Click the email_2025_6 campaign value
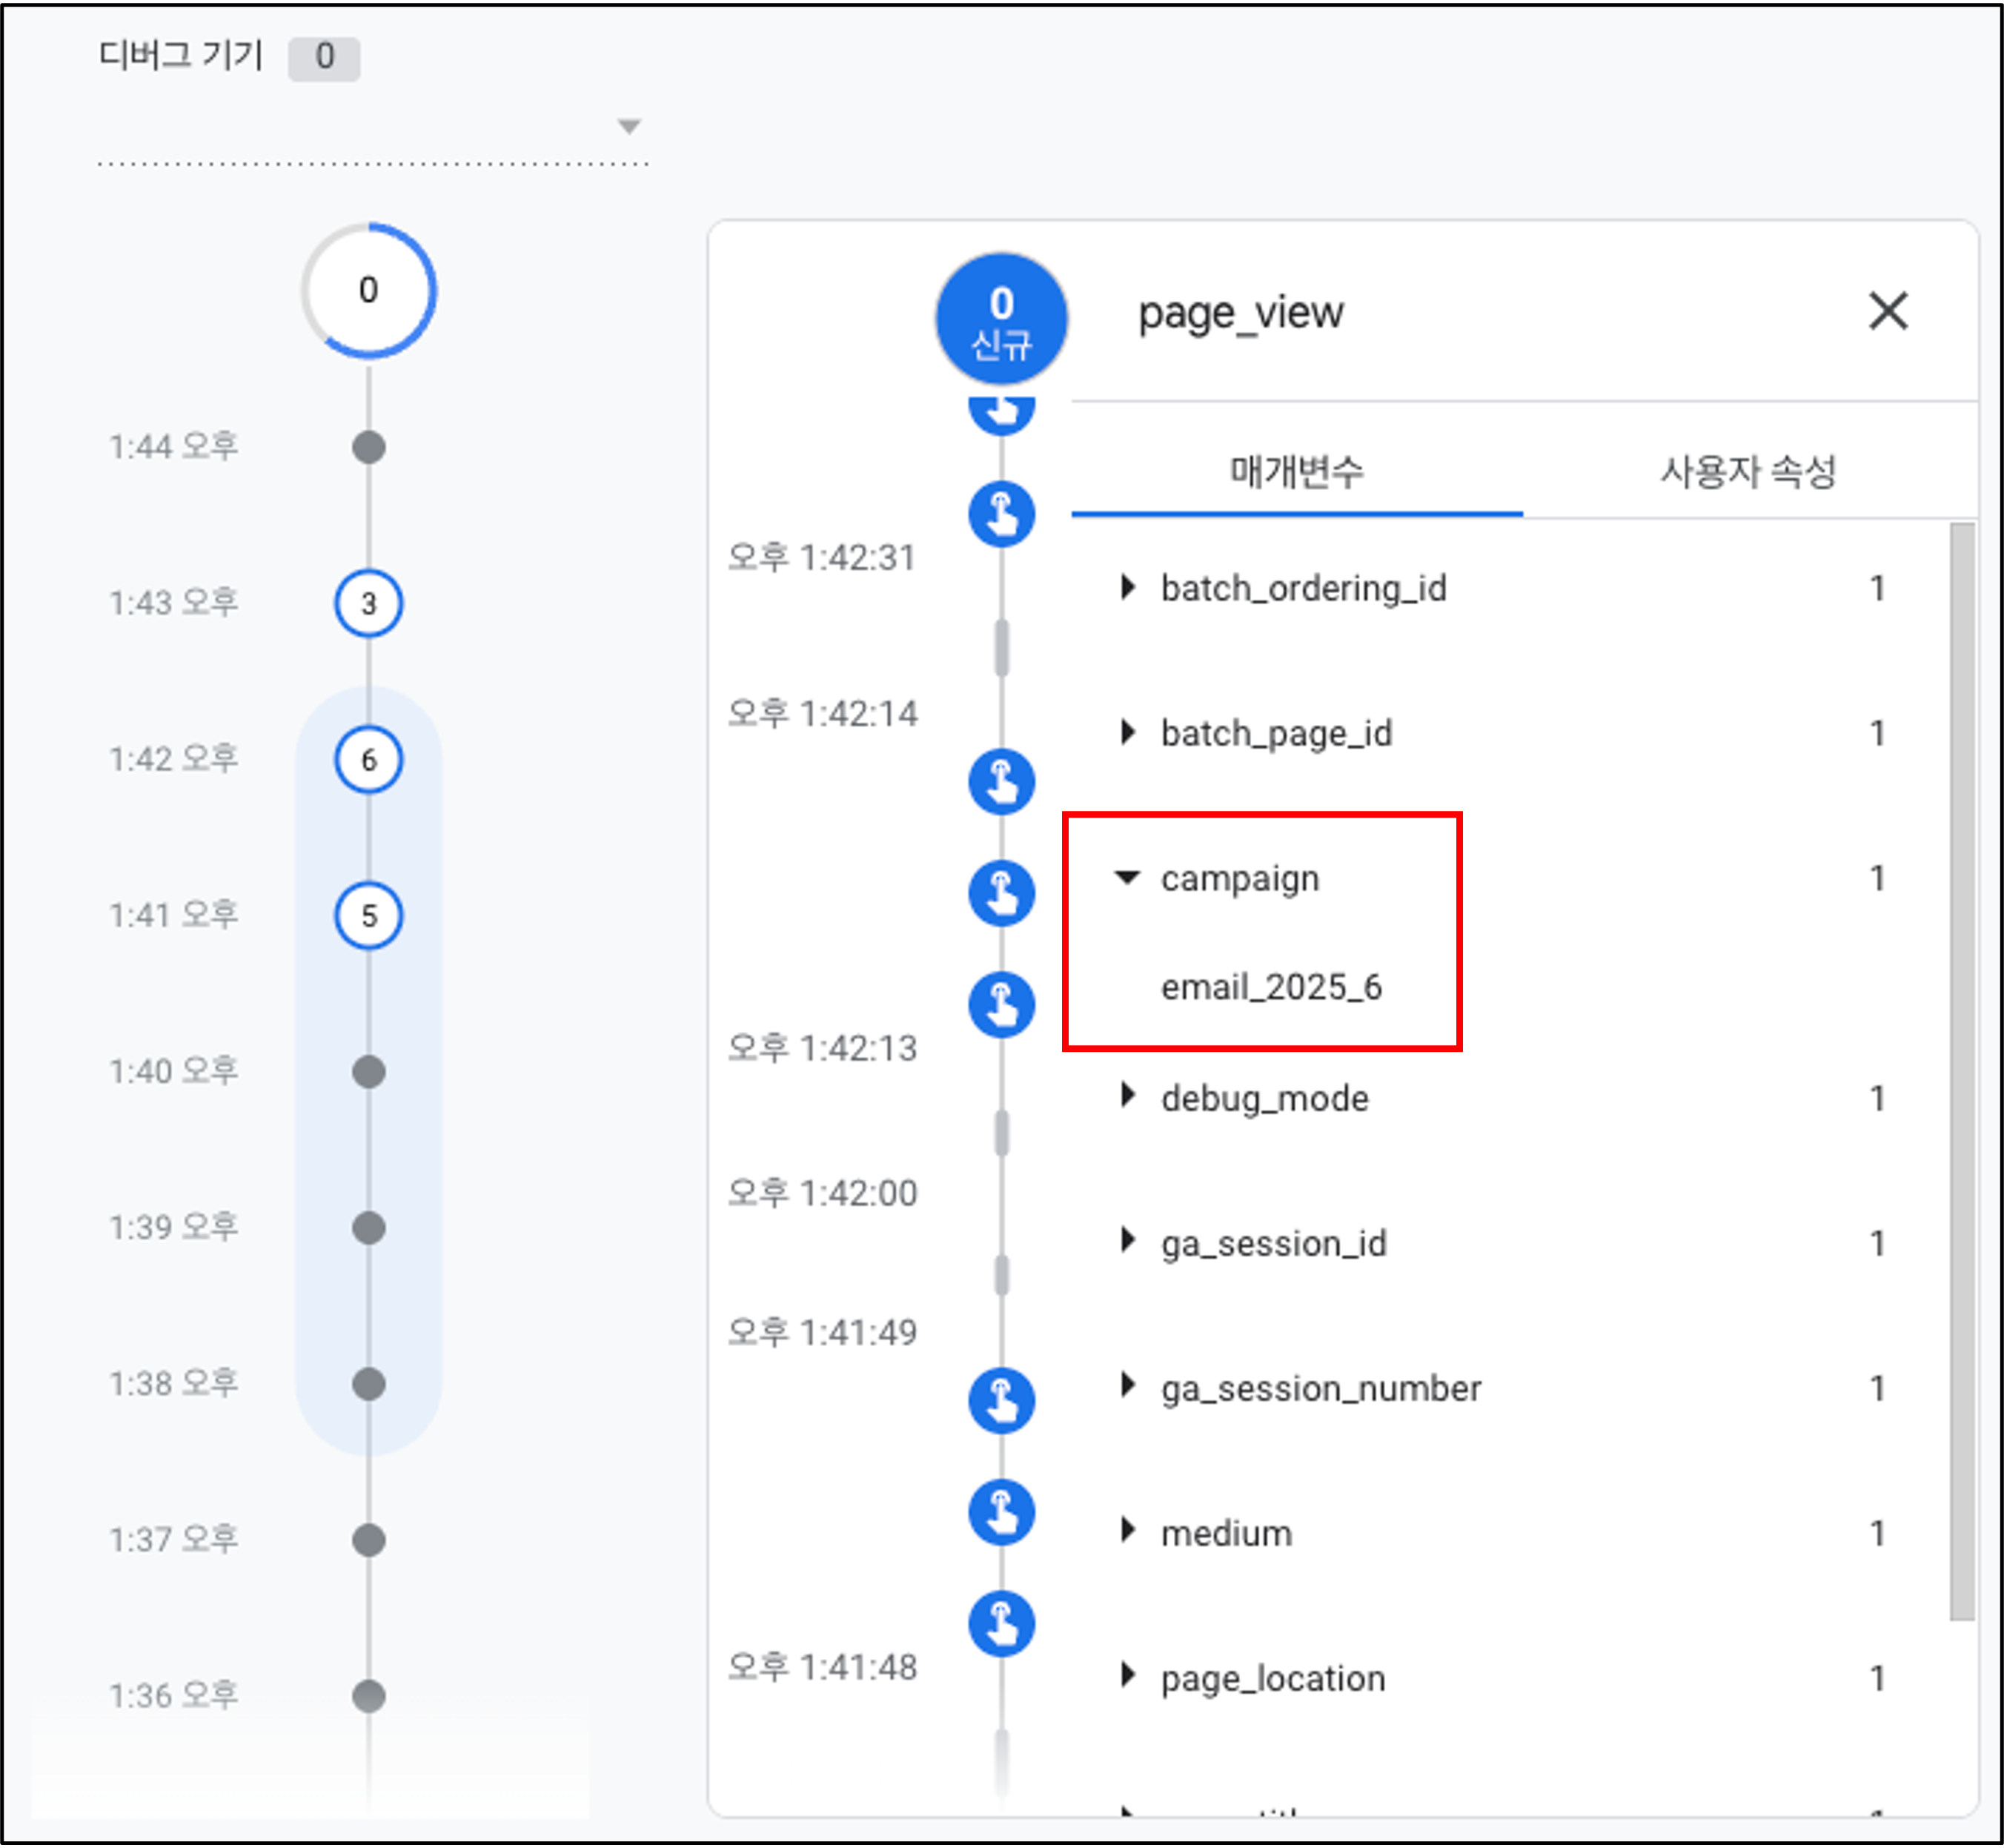Image resolution: width=2004 pixels, height=1848 pixels. (x=1271, y=987)
